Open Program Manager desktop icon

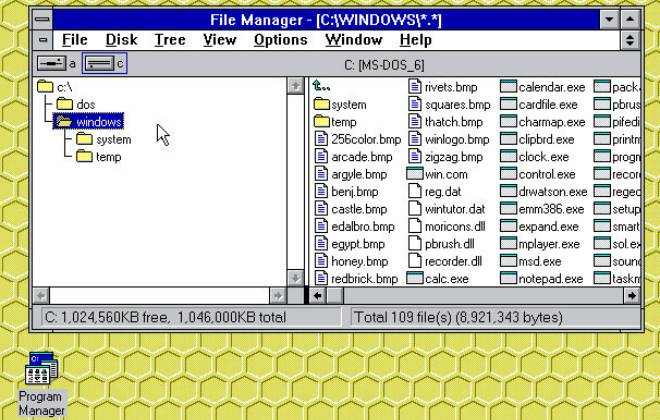pyautogui.click(x=41, y=384)
